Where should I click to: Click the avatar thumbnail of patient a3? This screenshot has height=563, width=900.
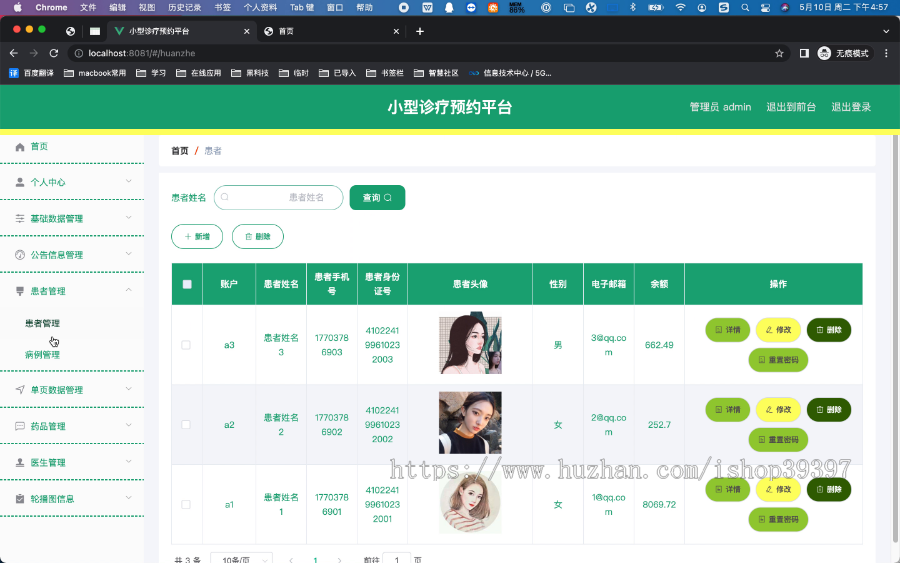pyautogui.click(x=470, y=343)
